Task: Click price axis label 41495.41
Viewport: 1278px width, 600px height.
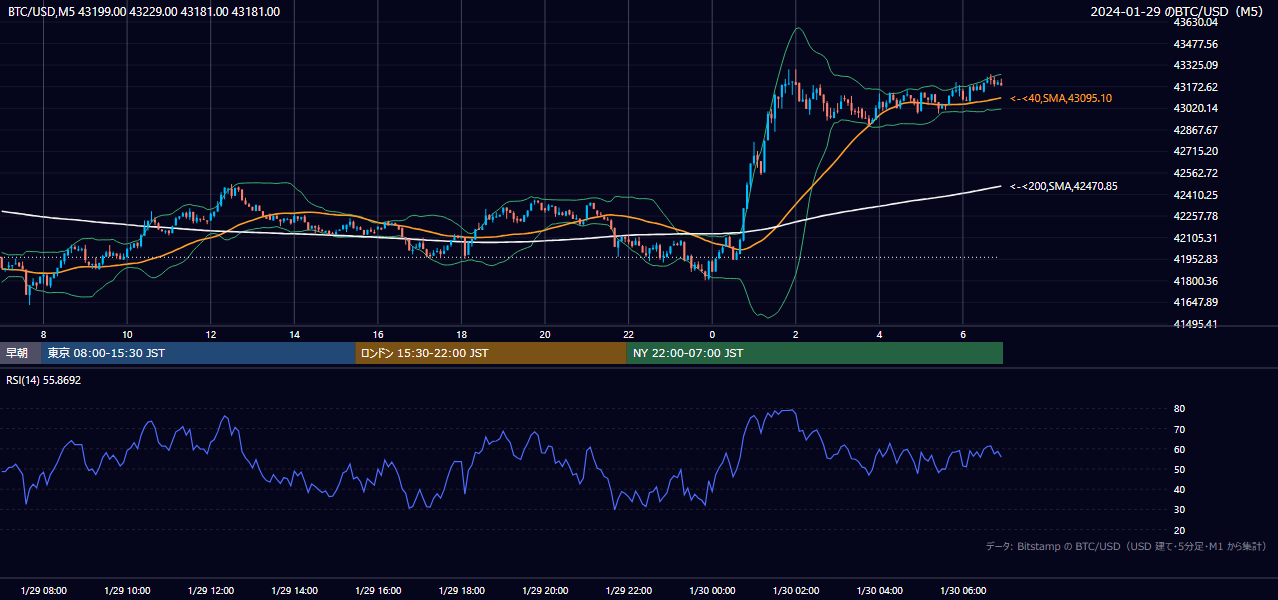Action: point(1196,324)
